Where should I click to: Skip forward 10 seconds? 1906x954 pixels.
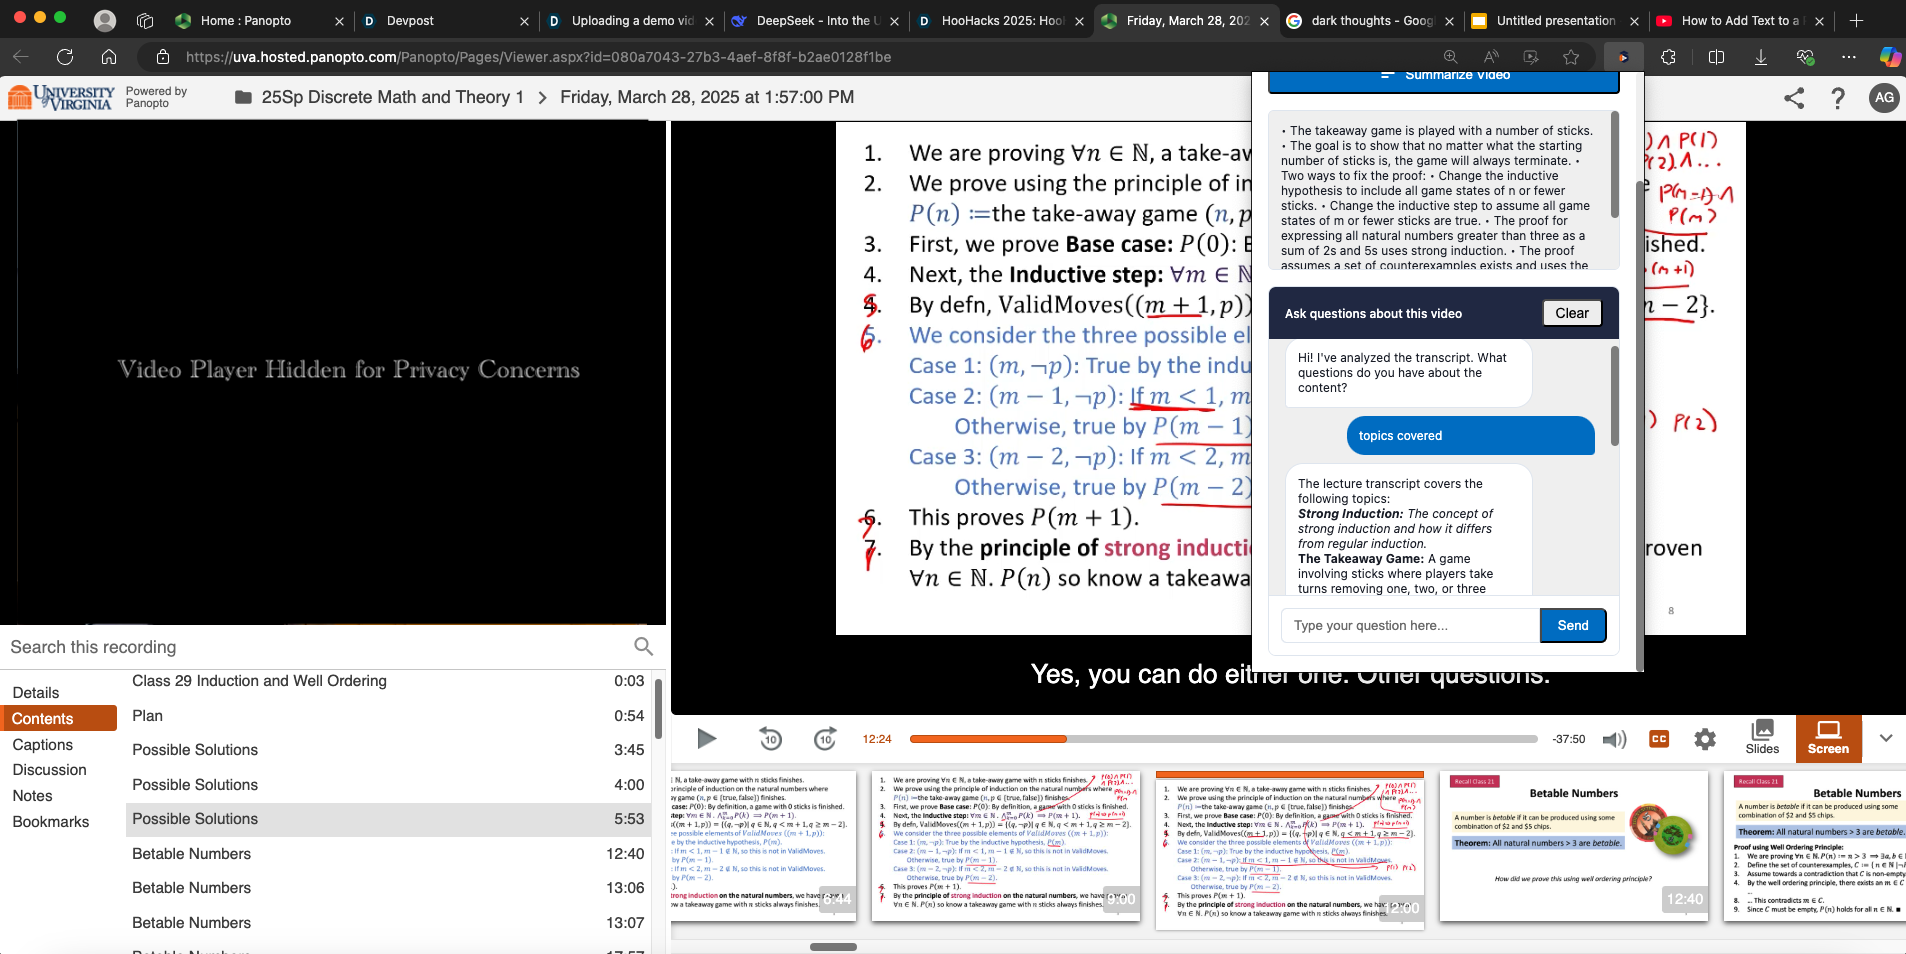pyautogui.click(x=825, y=739)
